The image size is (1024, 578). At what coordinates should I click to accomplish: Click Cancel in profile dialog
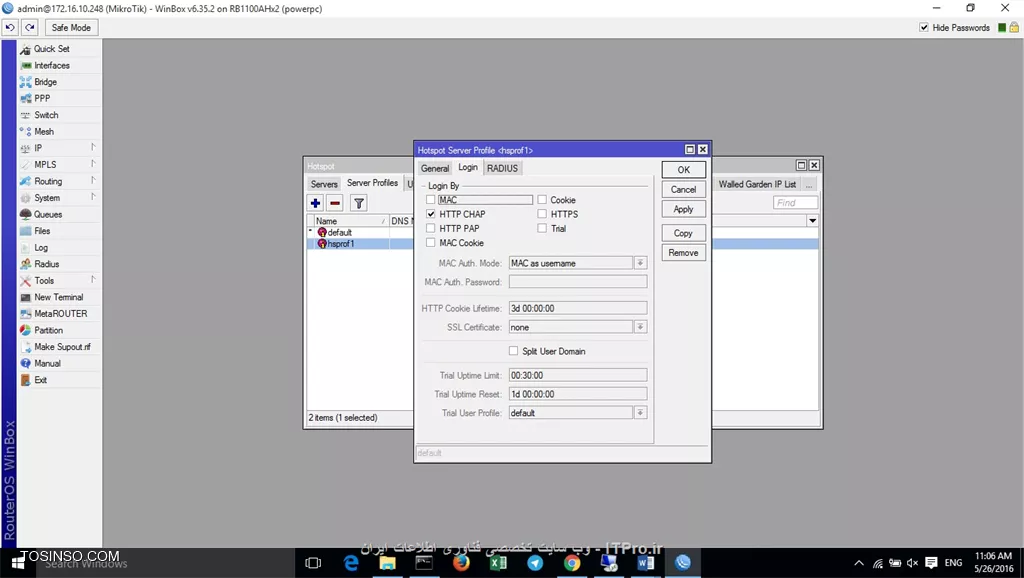[683, 189]
